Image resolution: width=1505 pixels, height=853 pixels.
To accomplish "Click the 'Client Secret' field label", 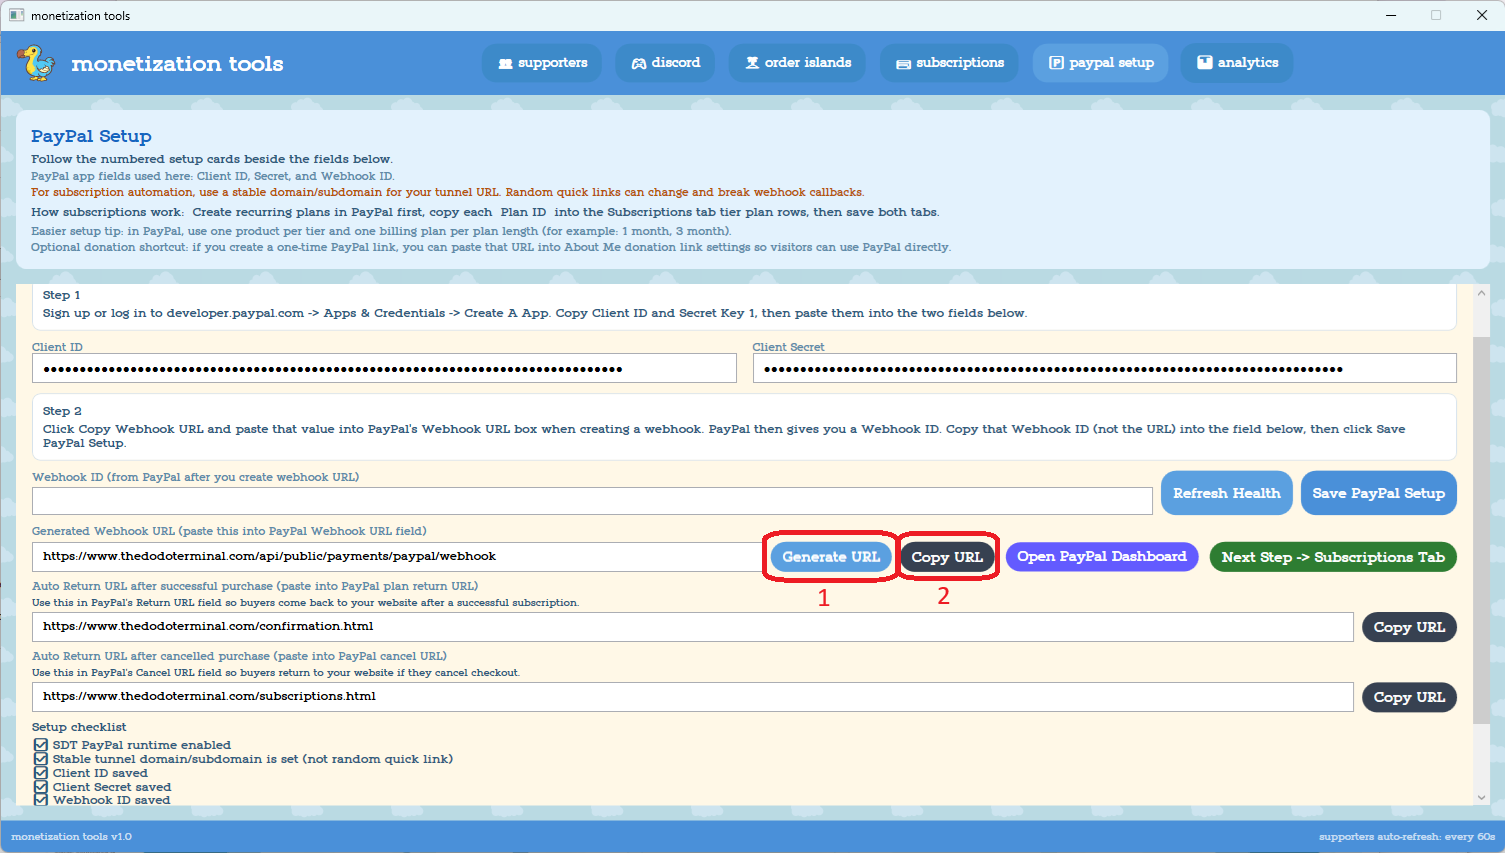I will click(788, 347).
